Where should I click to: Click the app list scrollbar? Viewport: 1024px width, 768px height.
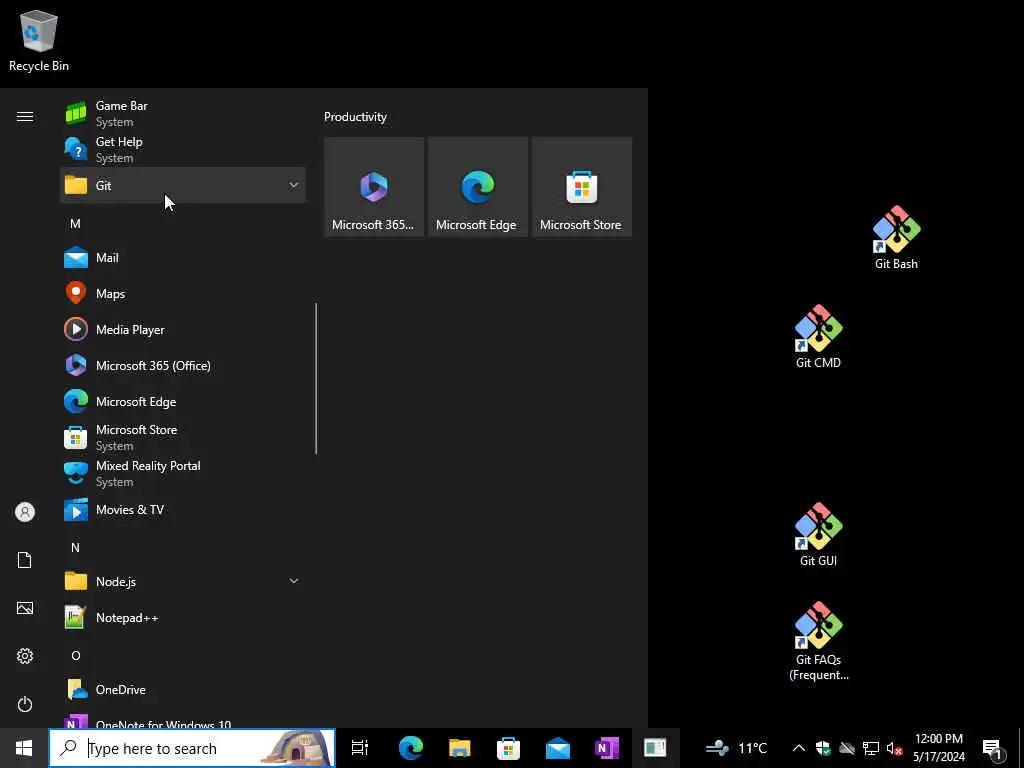tap(316, 379)
